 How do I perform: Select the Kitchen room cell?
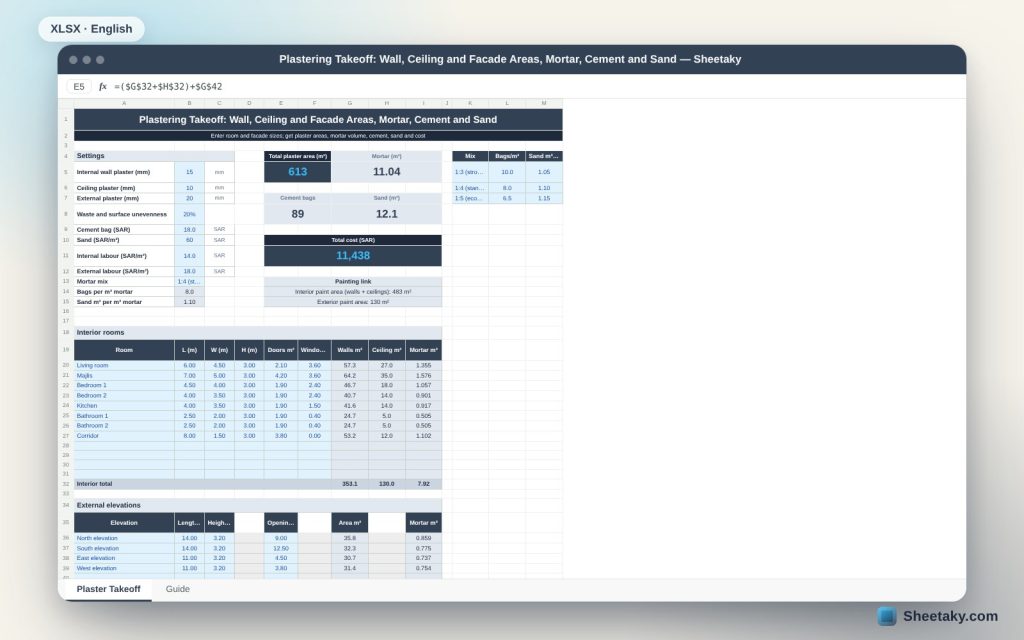coord(124,406)
